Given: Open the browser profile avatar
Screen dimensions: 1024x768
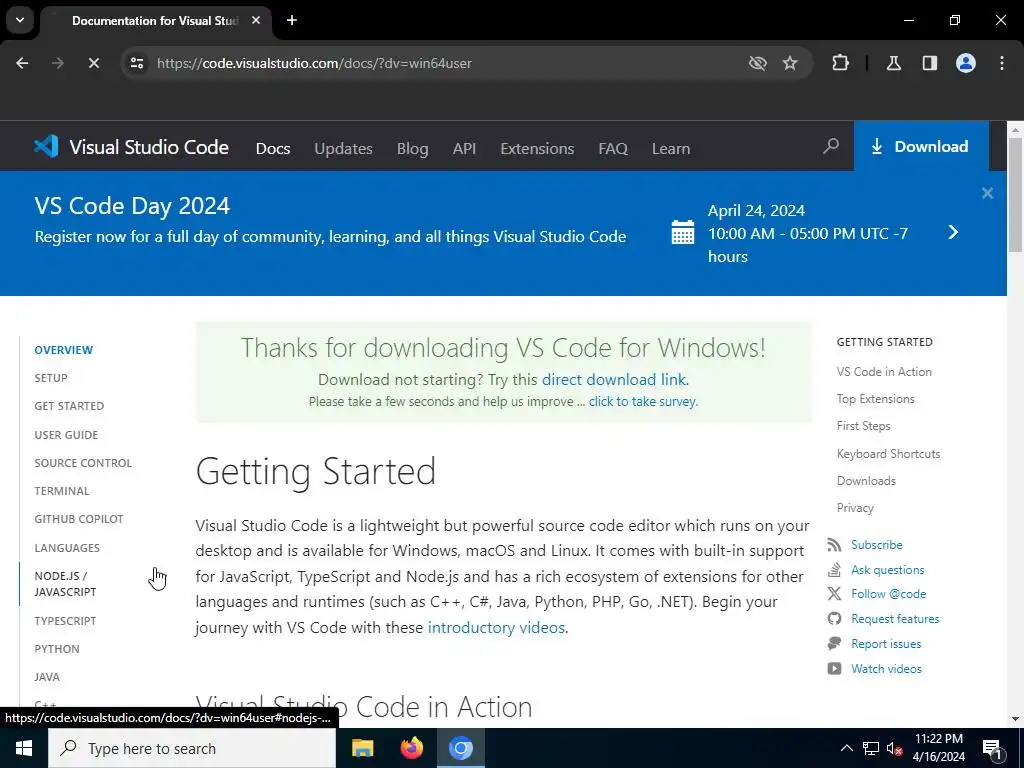Looking at the screenshot, I should (x=966, y=63).
